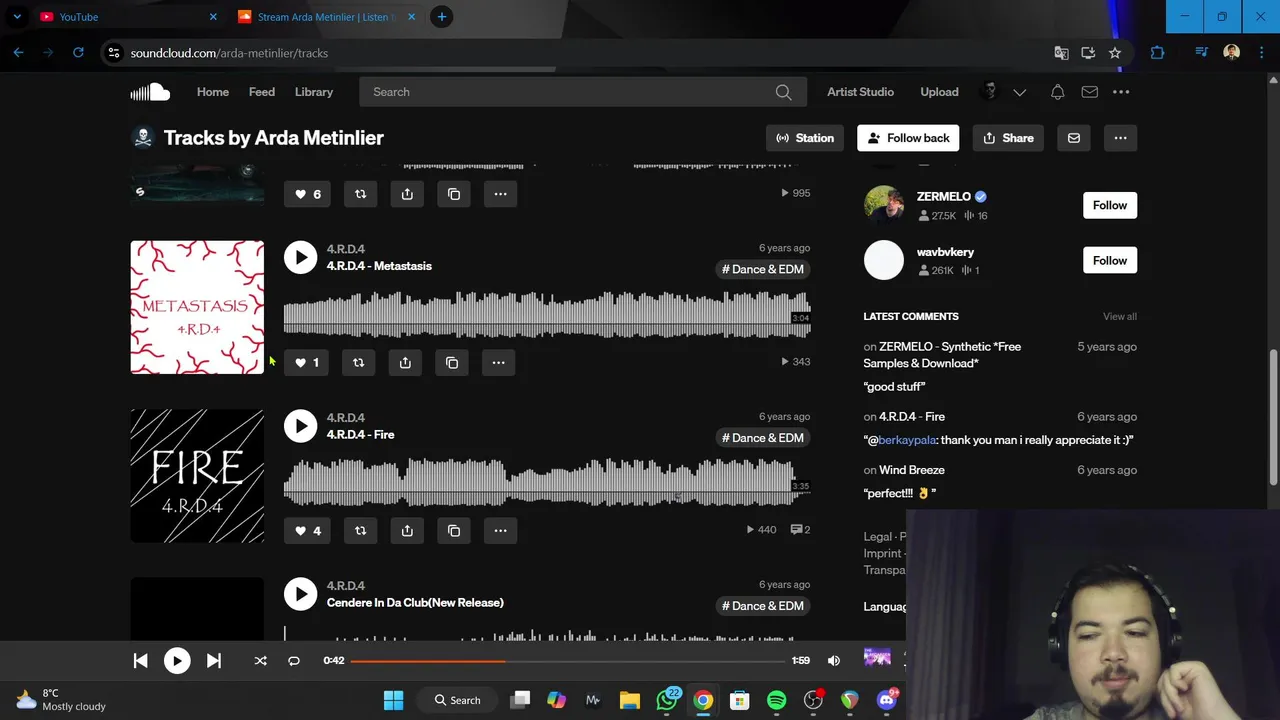The image size is (1280, 720).
Task: Click the Follow back button
Action: tap(908, 138)
